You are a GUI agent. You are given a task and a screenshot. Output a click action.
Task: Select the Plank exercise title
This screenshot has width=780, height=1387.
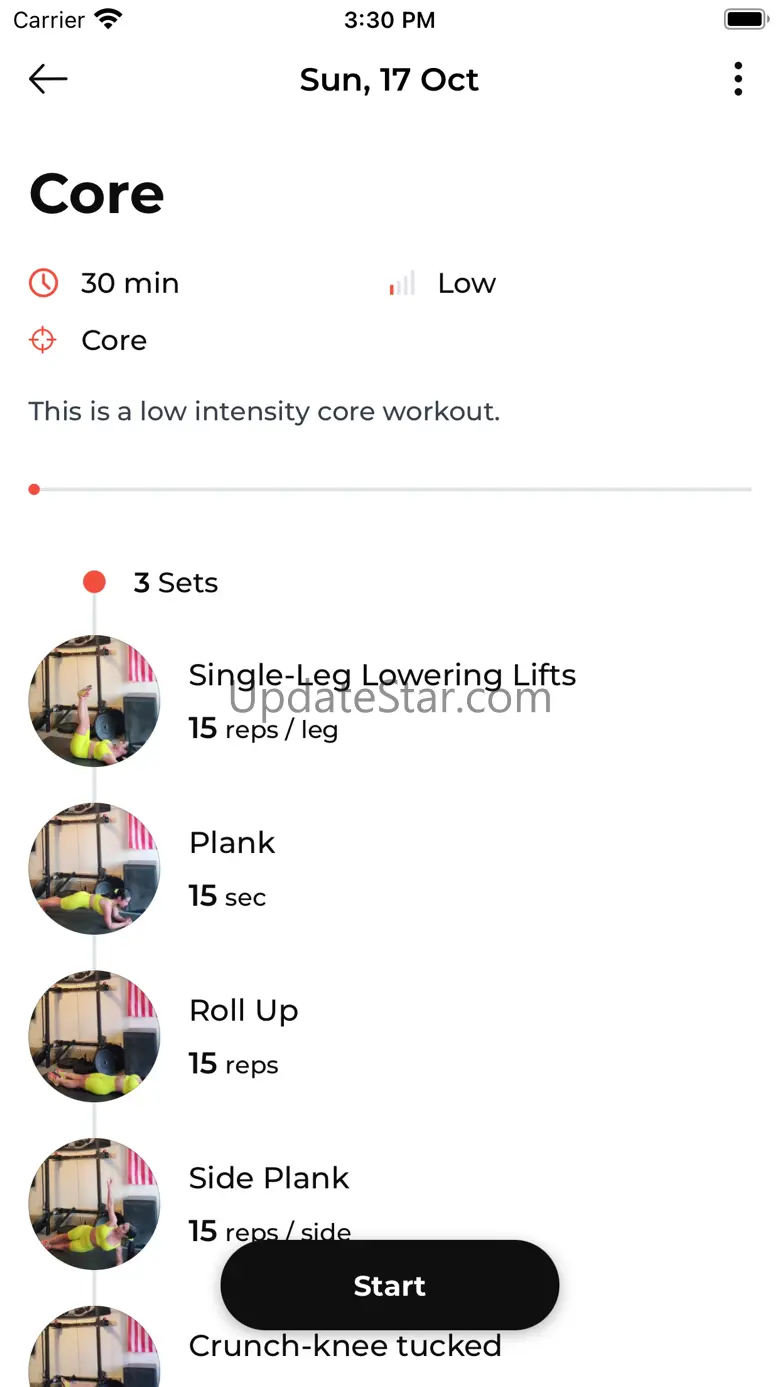pyautogui.click(x=232, y=843)
